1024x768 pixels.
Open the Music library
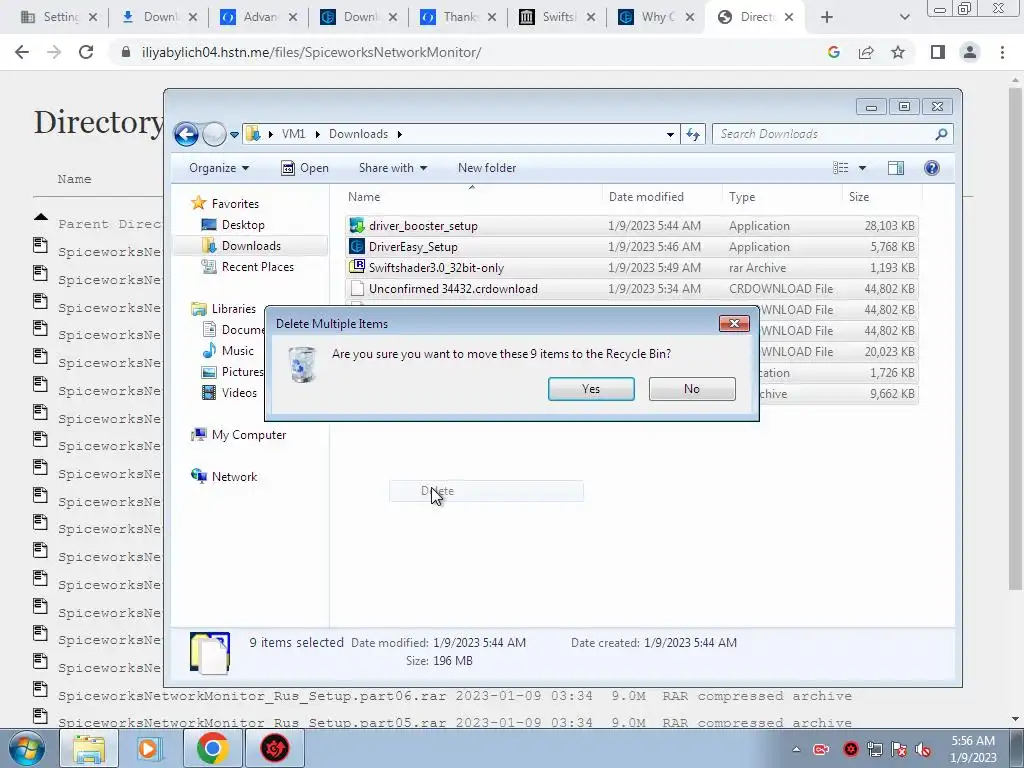coord(238,351)
